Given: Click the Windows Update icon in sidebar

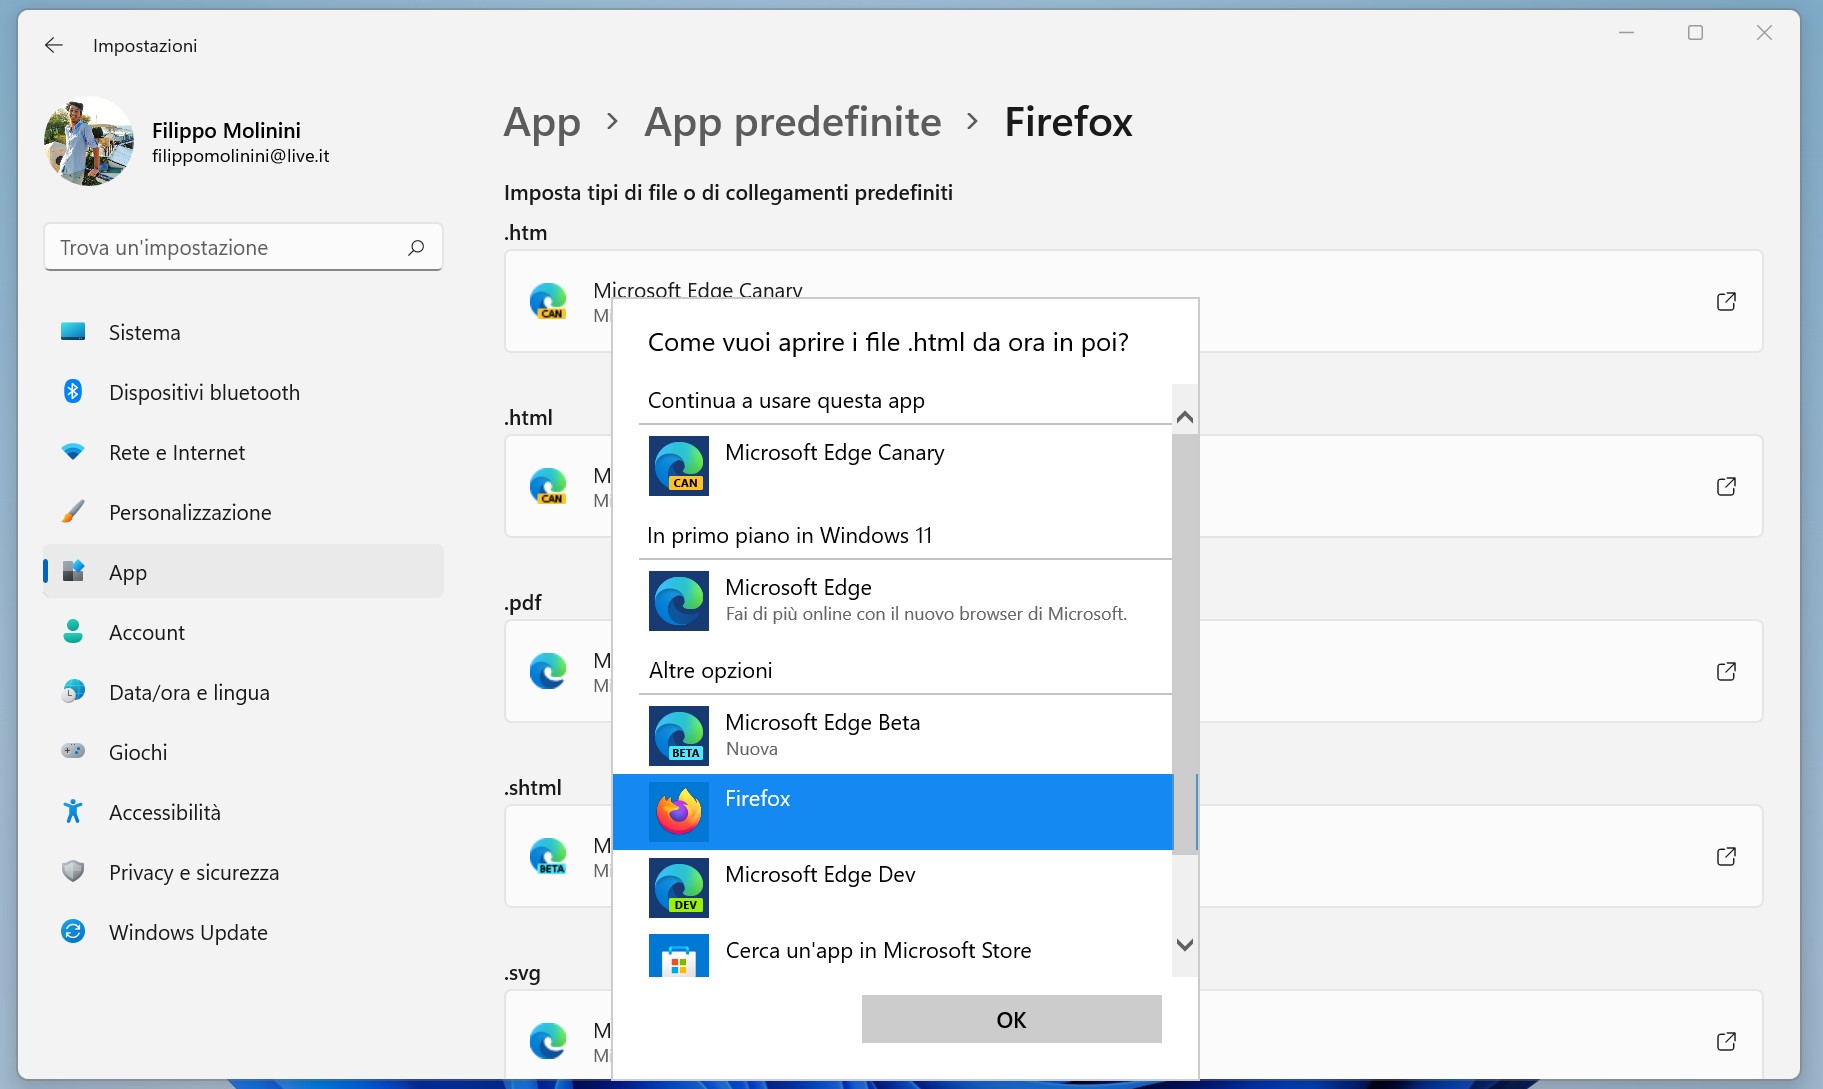Looking at the screenshot, I should [74, 932].
